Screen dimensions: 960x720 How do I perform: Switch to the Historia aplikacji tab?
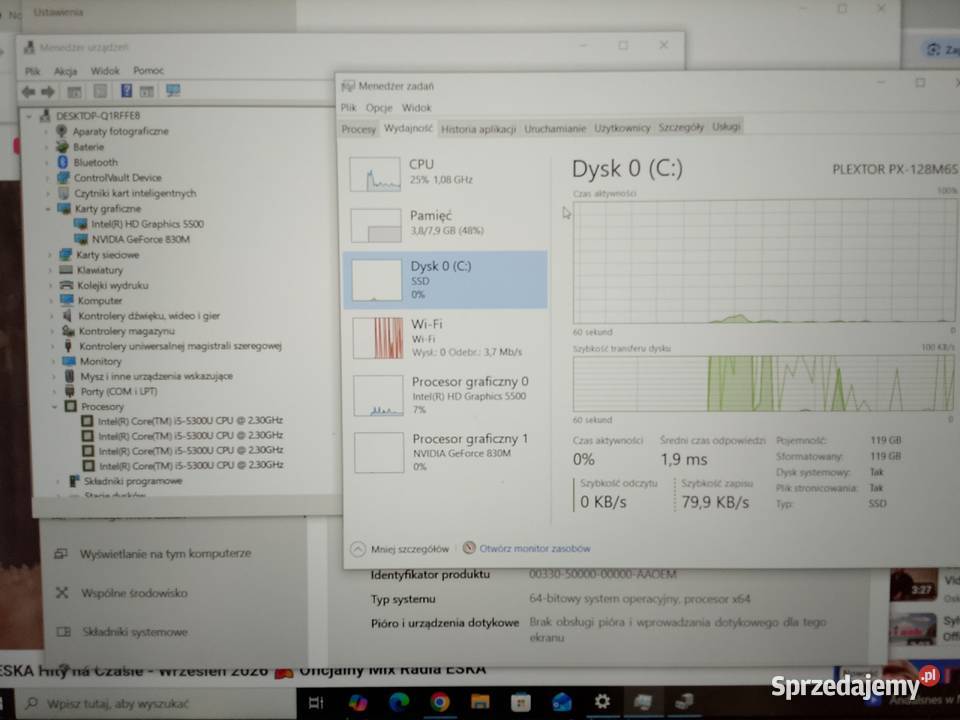click(x=478, y=129)
